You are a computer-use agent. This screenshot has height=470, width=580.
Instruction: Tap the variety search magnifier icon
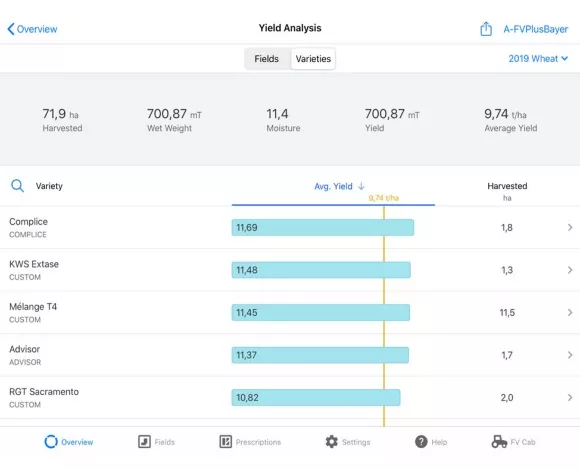(17, 186)
